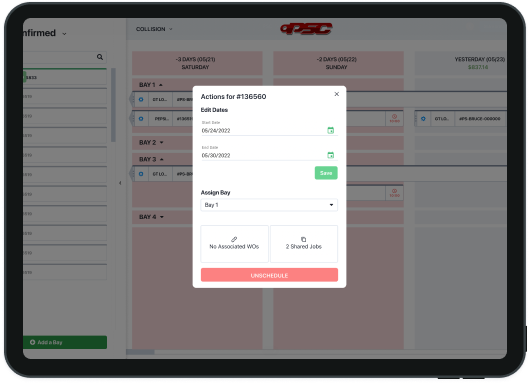Click the UNSCHEDULE button
Screen dimensions: 530x384
[x=269, y=275]
